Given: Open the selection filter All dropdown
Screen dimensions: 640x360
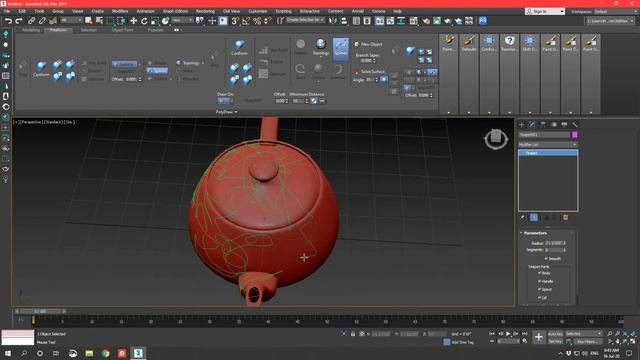Looking at the screenshot, I should pos(71,20).
